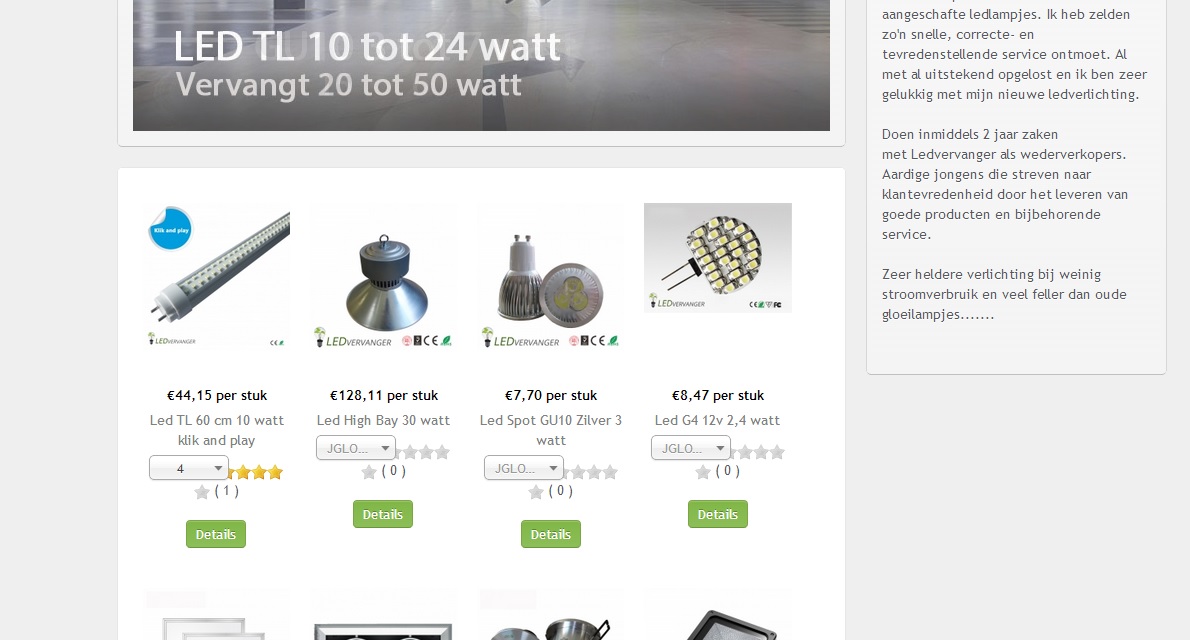This screenshot has width=1190, height=640.
Task: Open JGLO dropdown under Led G4 12v
Action: click(x=691, y=448)
